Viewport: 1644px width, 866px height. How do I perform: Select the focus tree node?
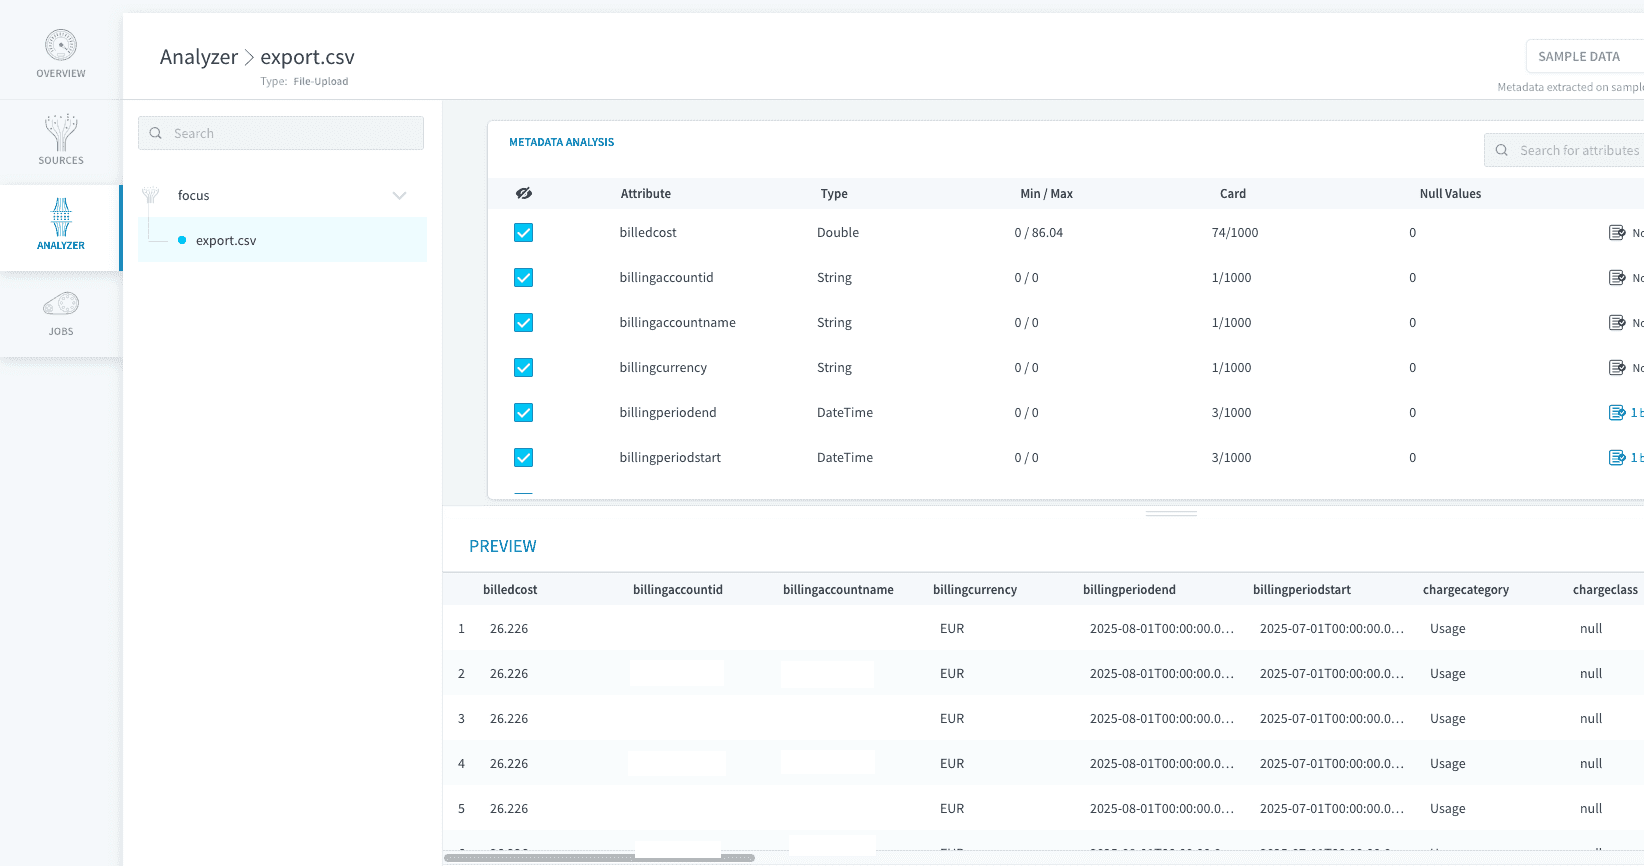pyautogui.click(x=193, y=195)
